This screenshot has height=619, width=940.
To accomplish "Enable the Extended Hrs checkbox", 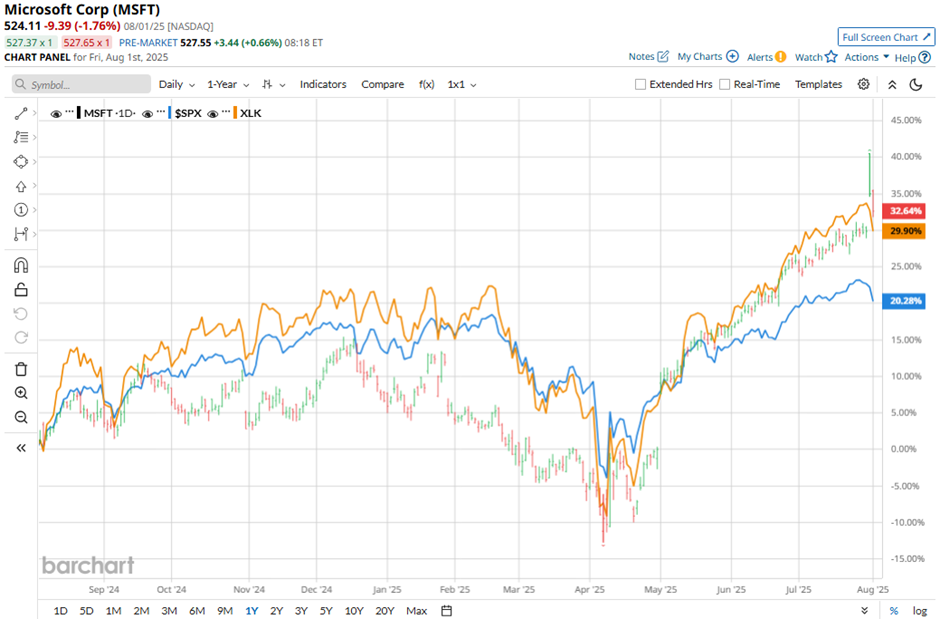I will click(x=640, y=84).
